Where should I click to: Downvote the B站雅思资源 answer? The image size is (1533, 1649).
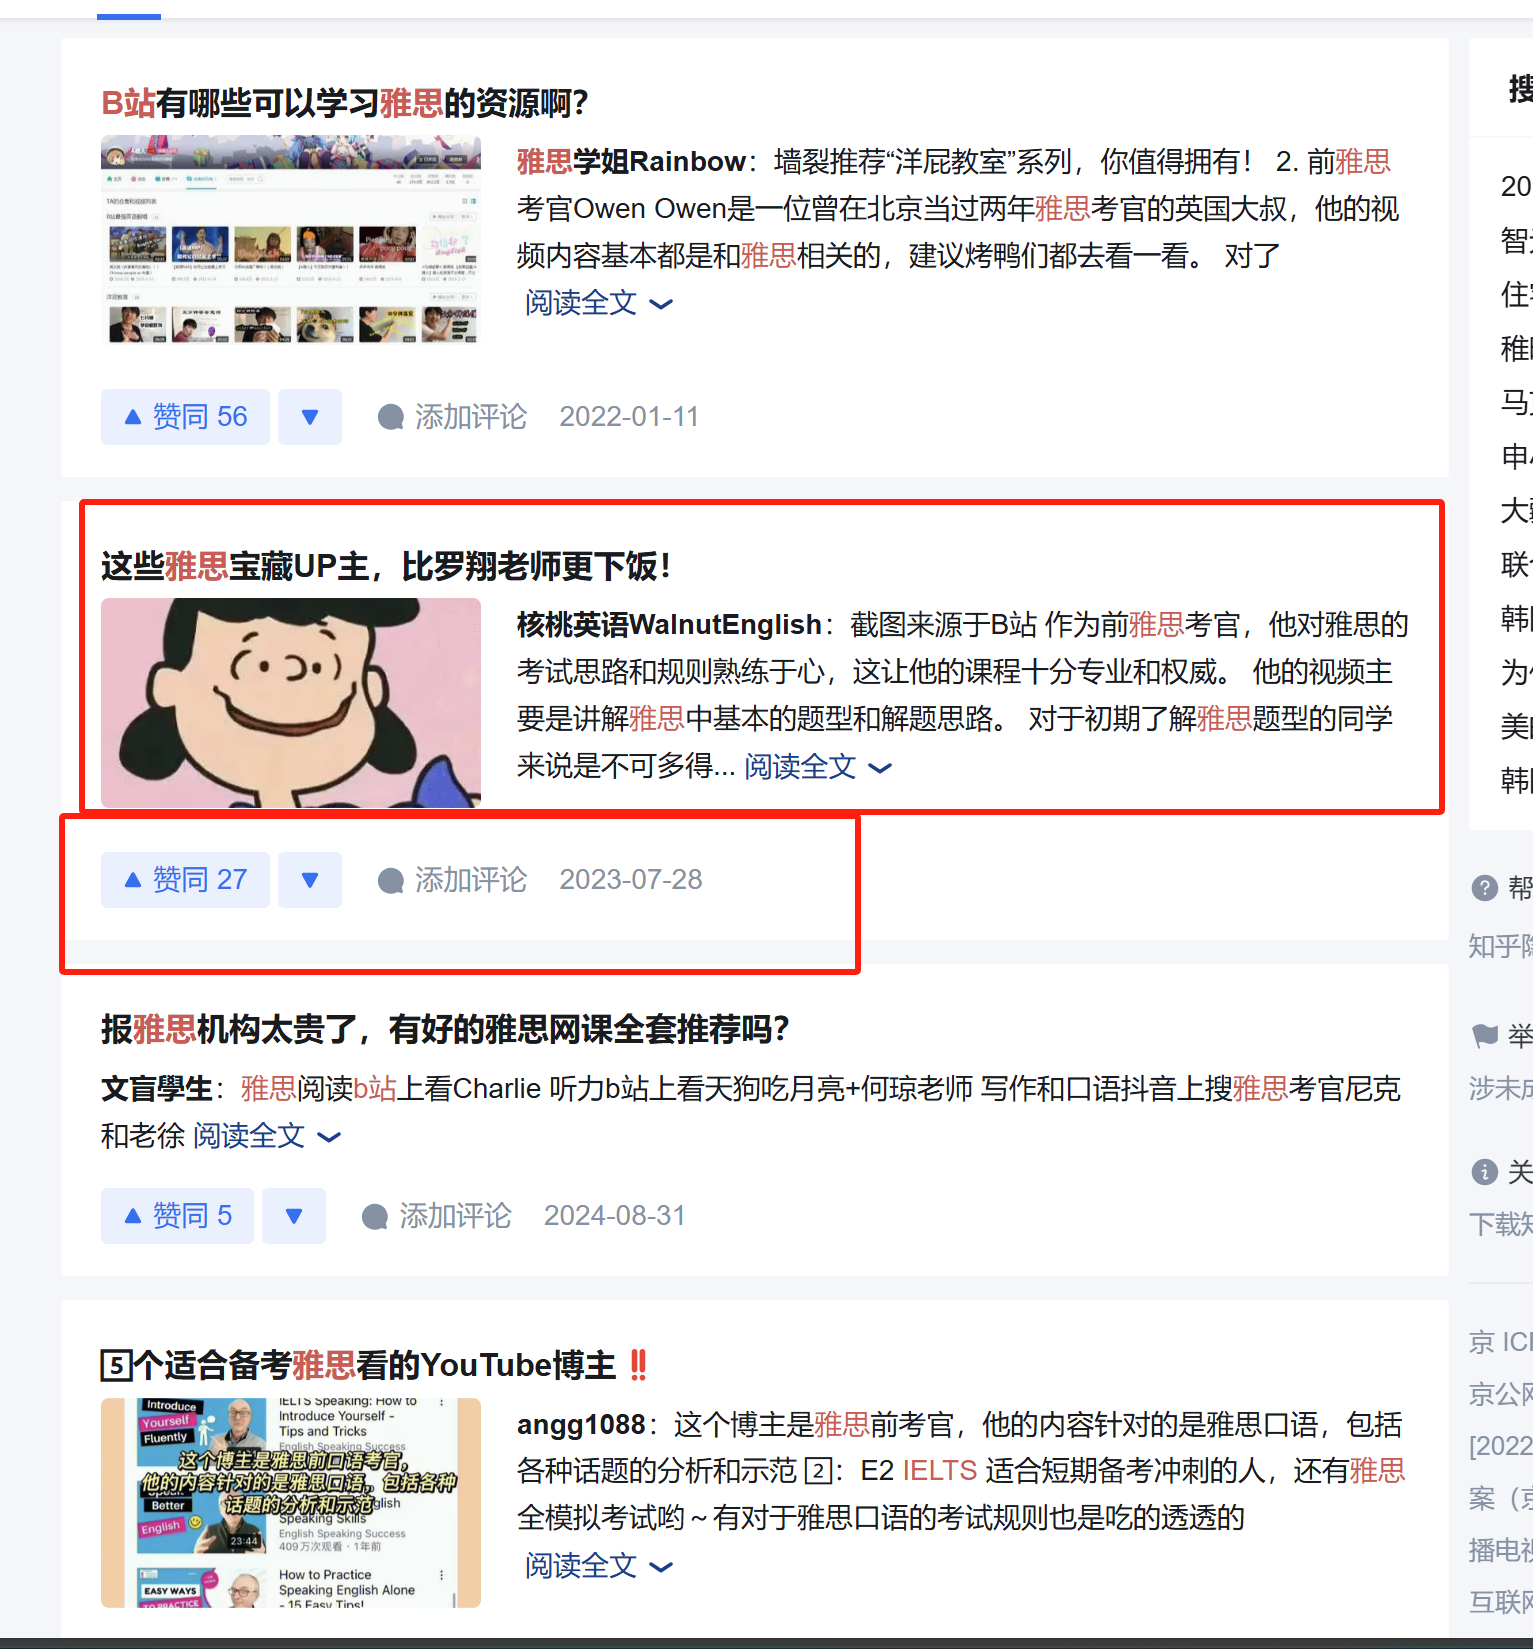click(x=310, y=417)
